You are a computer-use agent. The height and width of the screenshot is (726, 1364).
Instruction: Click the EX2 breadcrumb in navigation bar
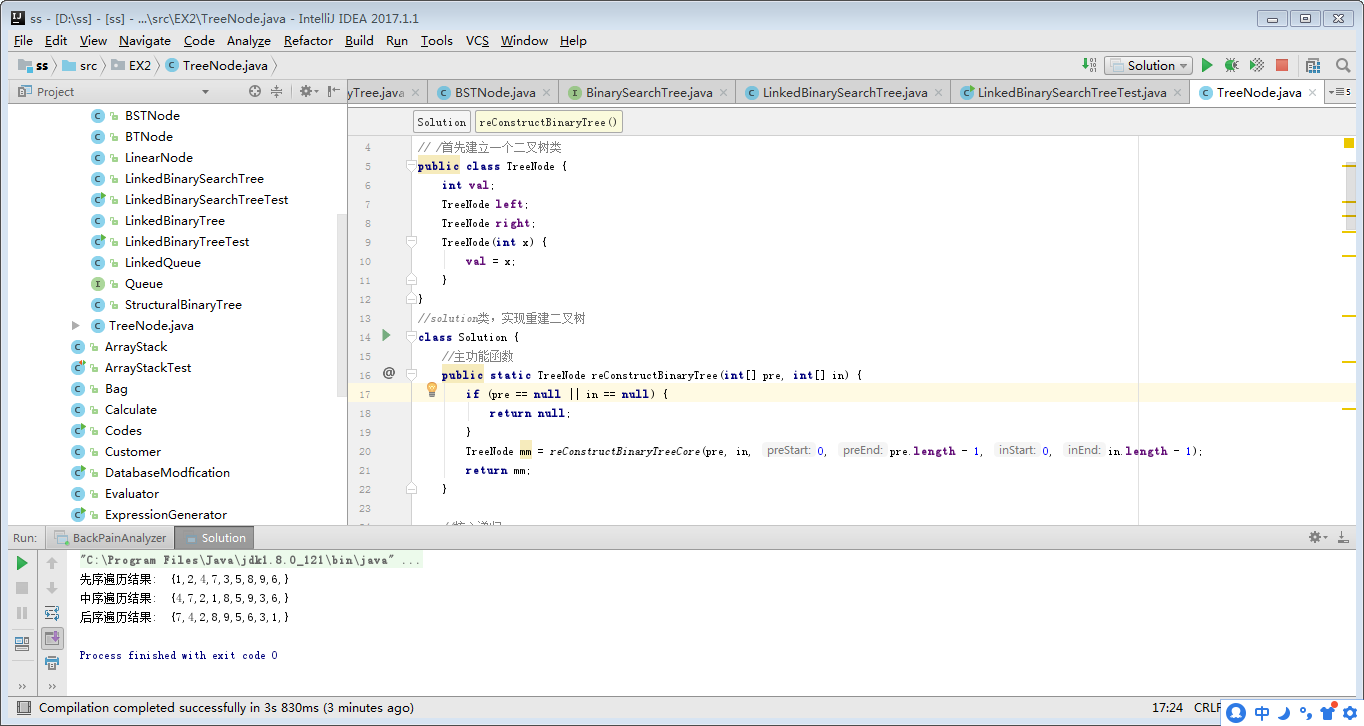pyautogui.click(x=131, y=65)
